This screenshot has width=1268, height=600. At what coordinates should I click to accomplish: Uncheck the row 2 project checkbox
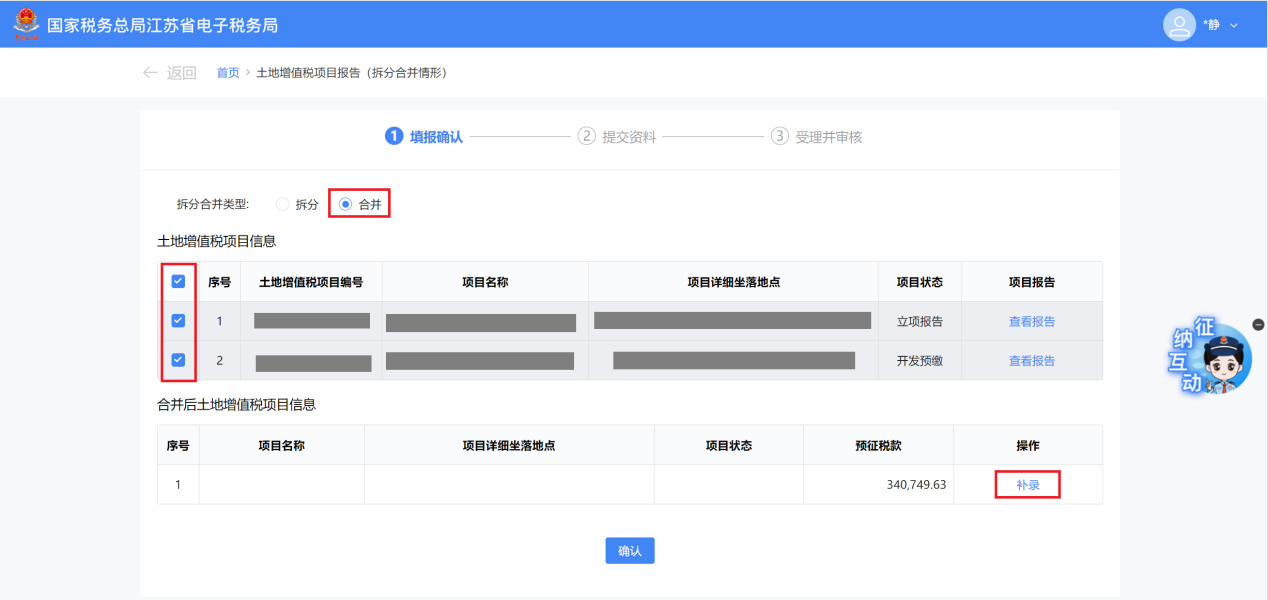(178, 360)
